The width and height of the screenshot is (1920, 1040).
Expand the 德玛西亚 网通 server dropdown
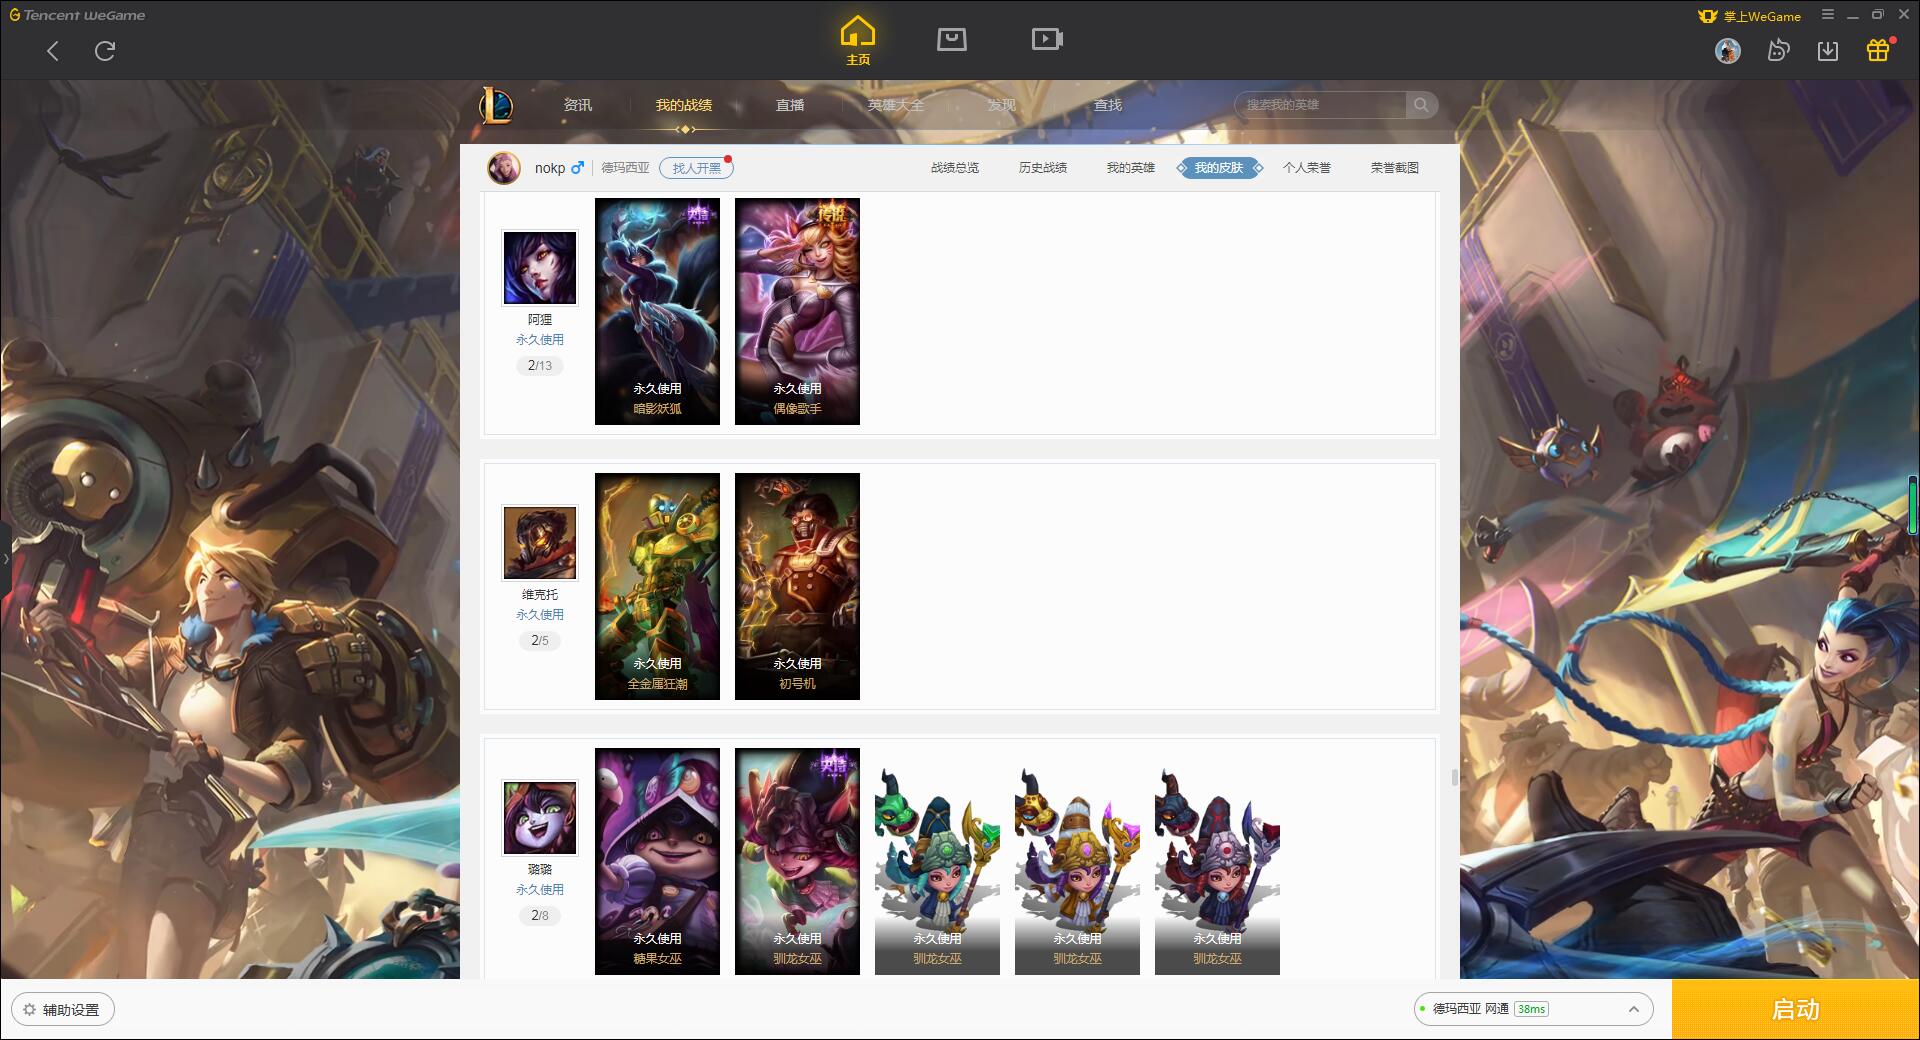pos(1533,1009)
